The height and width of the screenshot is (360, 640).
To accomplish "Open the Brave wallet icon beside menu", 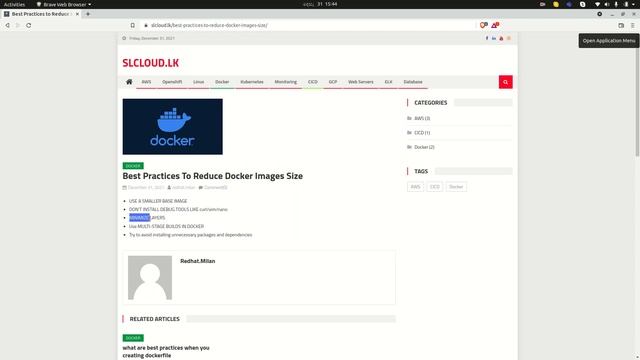I will 621,25.
